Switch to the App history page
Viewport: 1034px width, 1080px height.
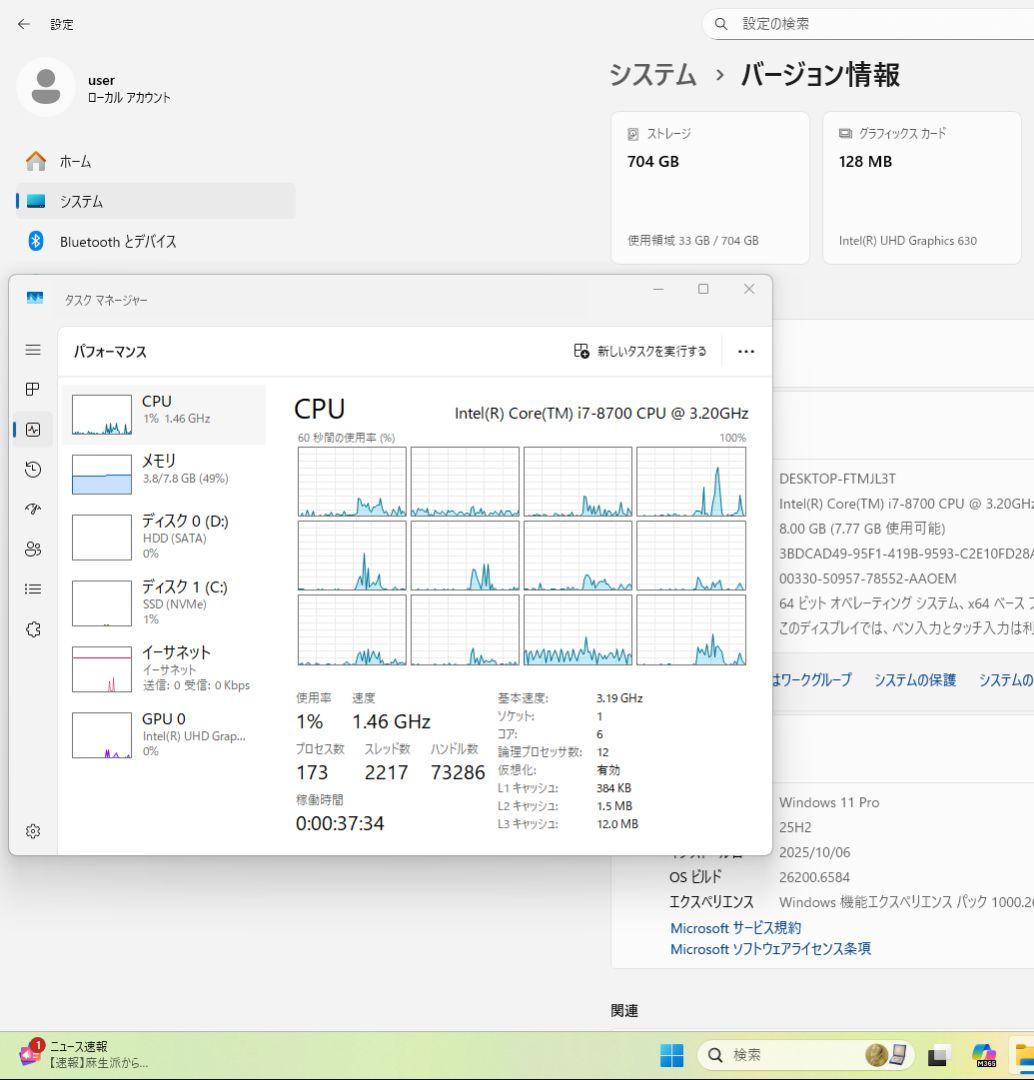coord(33,469)
